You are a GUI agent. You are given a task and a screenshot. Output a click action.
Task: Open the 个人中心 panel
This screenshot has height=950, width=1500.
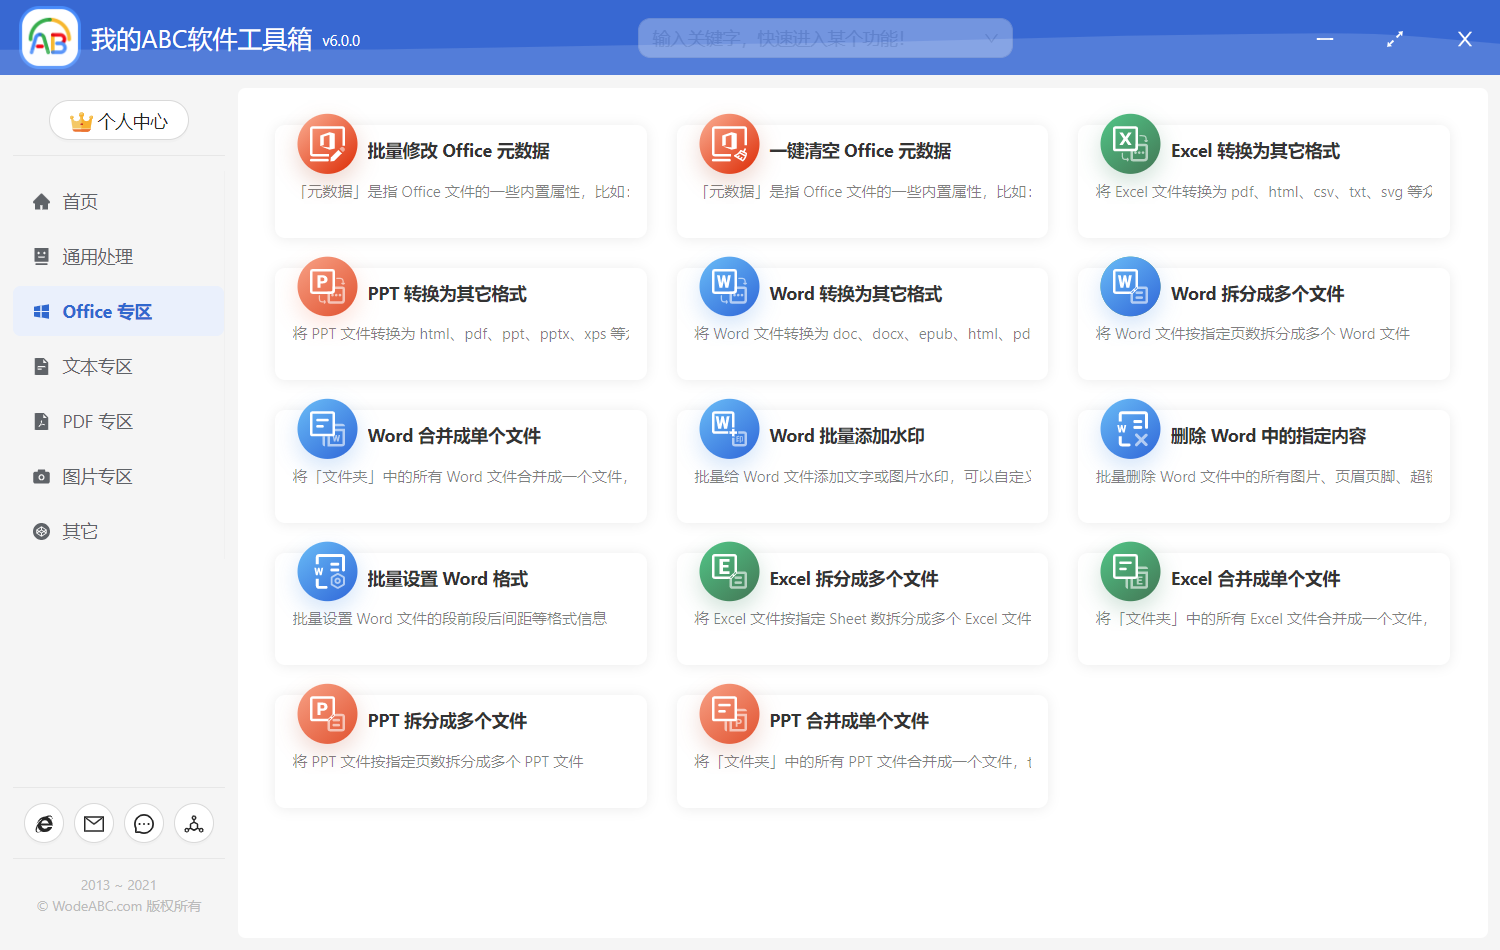[119, 120]
